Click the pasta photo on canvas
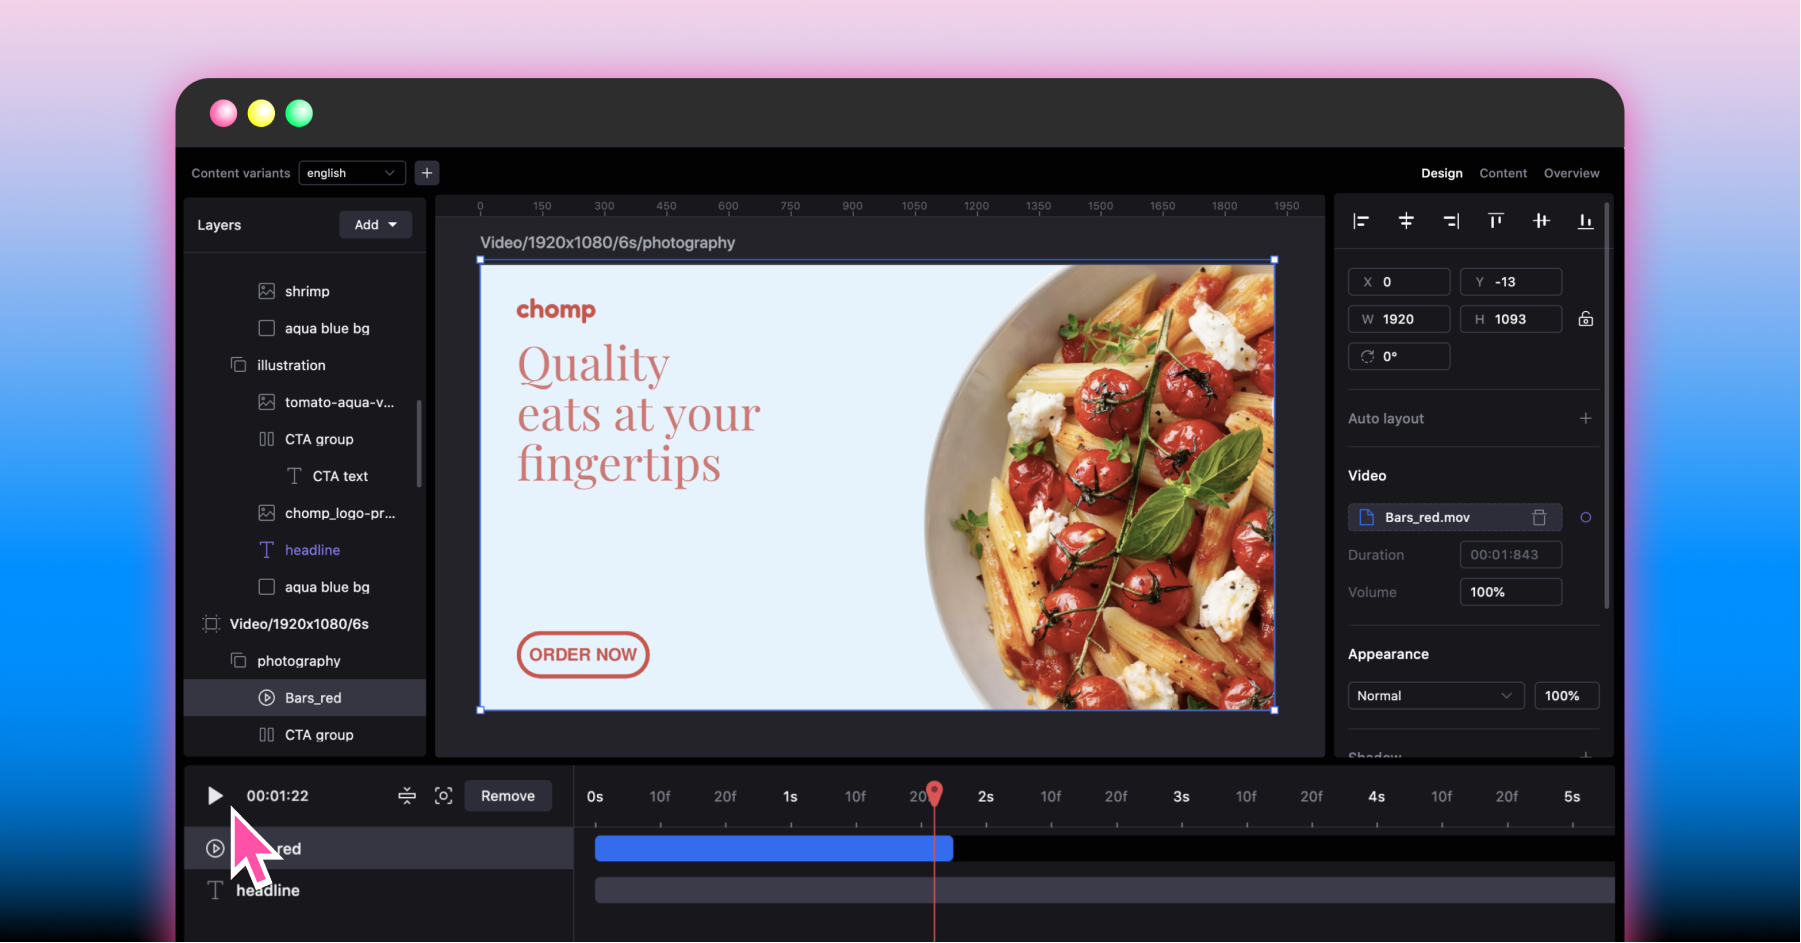Image resolution: width=1801 pixels, height=943 pixels. point(1100,487)
